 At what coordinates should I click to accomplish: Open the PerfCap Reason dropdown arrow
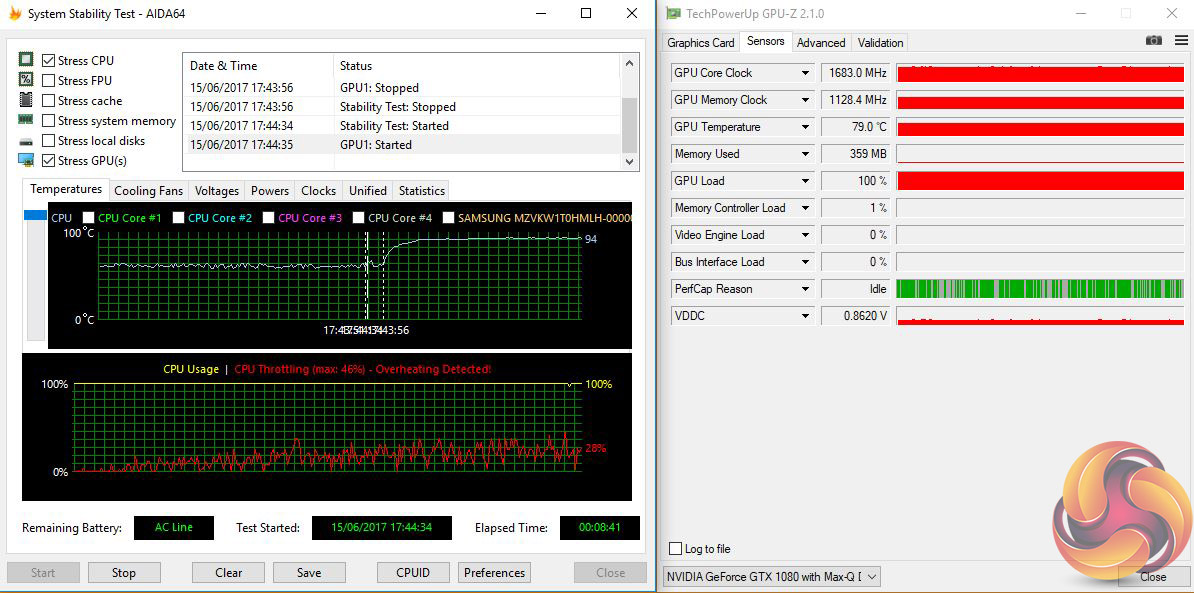pyautogui.click(x=805, y=289)
